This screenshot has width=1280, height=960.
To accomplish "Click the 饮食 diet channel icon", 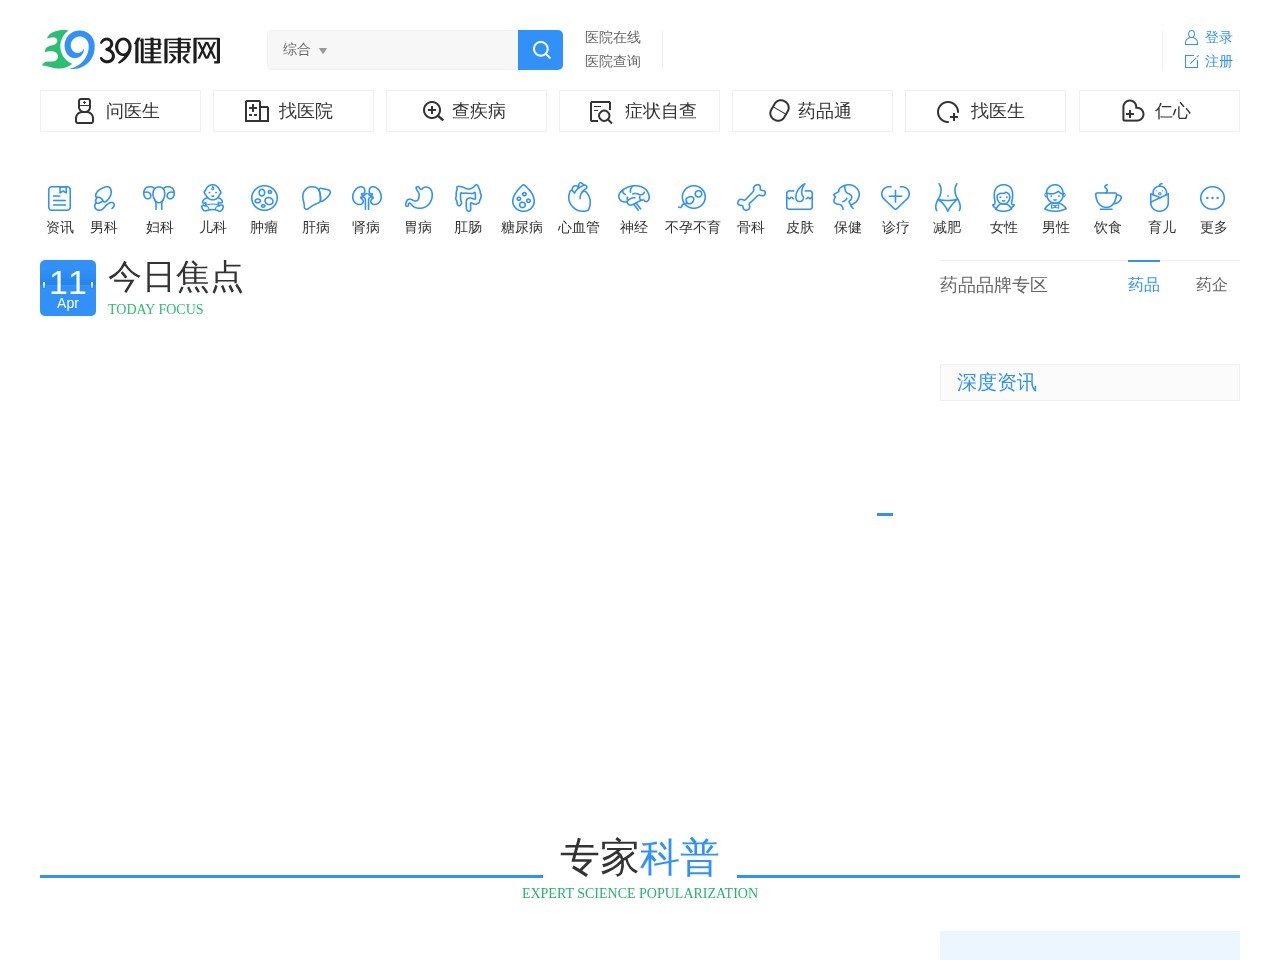I will 1107,207.
